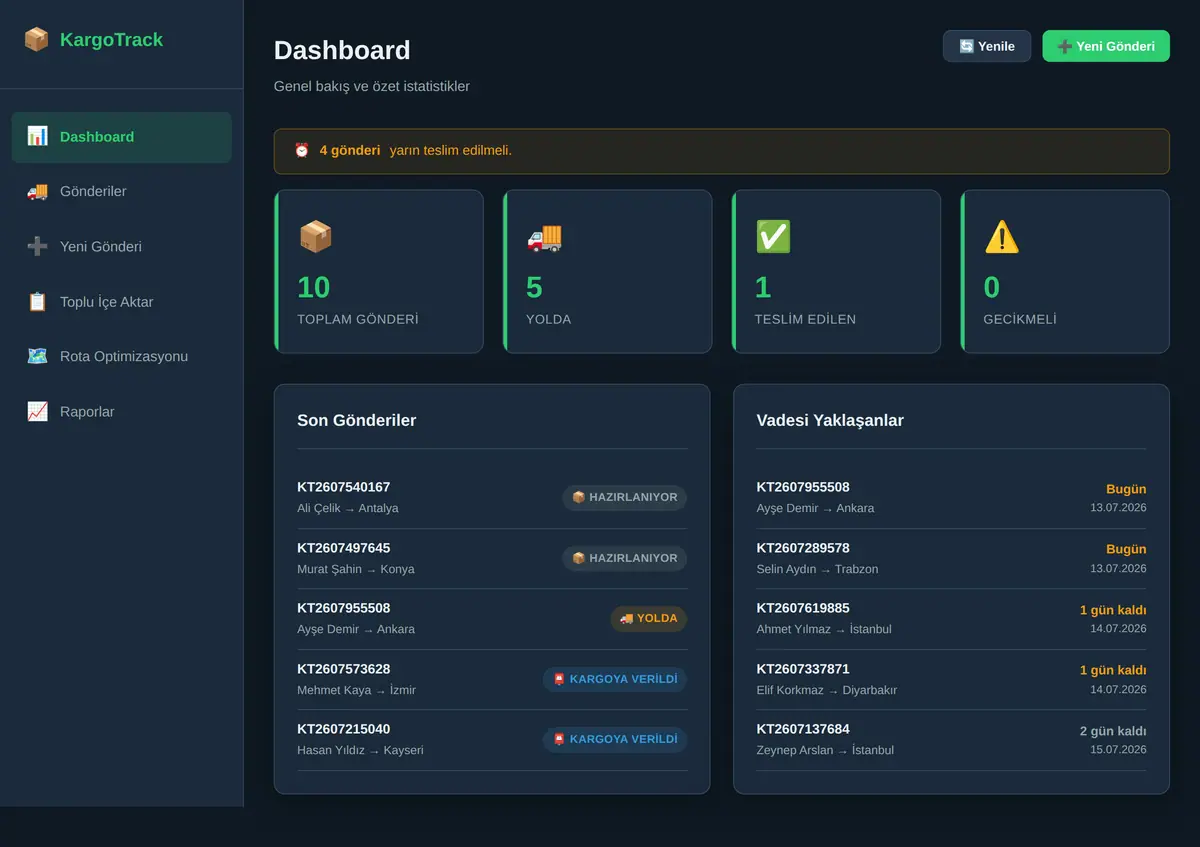This screenshot has width=1200, height=847.
Task: Click 'Ahmet Yılmaz → İstanbul' route text
Action: click(824, 629)
